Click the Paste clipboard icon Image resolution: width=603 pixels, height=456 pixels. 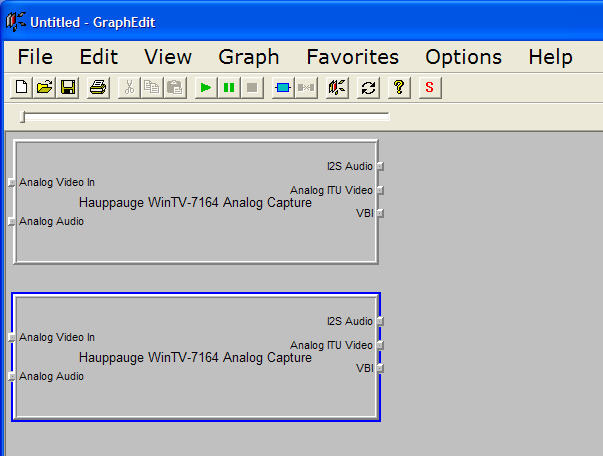click(x=175, y=88)
